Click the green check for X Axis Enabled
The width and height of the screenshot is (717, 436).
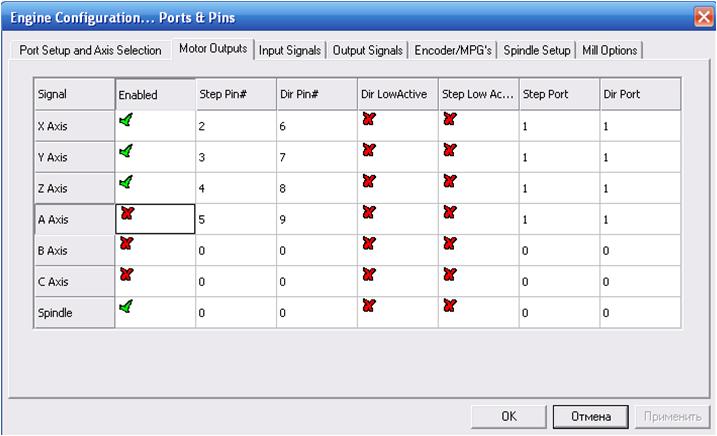point(125,121)
